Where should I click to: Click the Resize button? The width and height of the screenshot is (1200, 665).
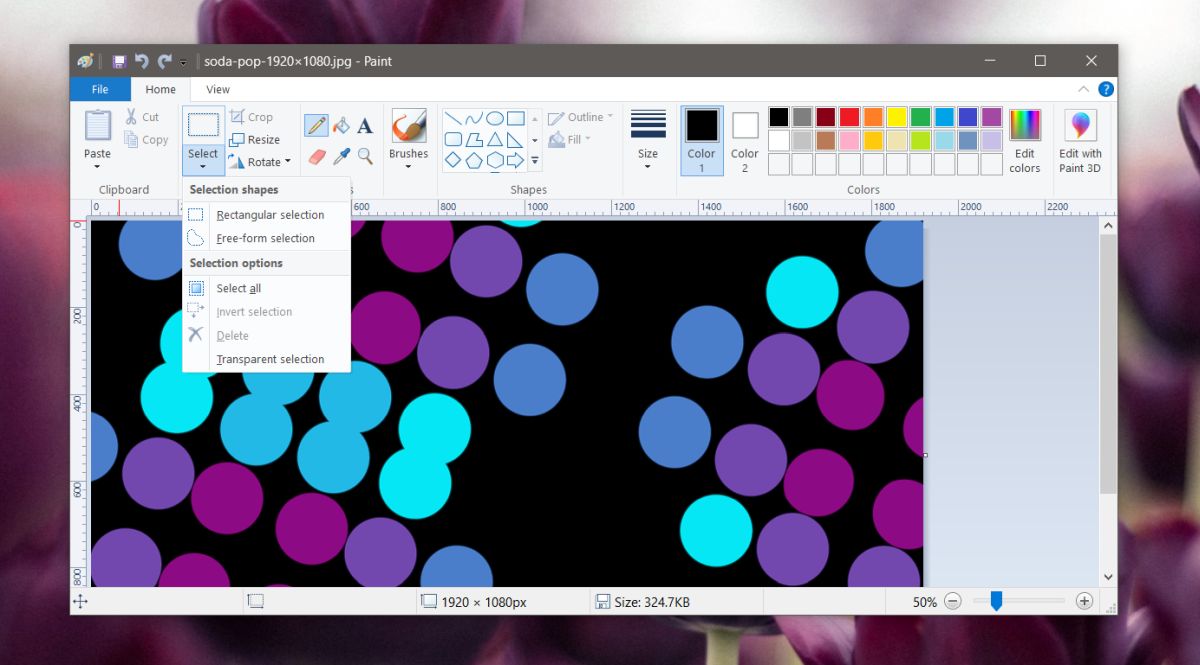255,140
